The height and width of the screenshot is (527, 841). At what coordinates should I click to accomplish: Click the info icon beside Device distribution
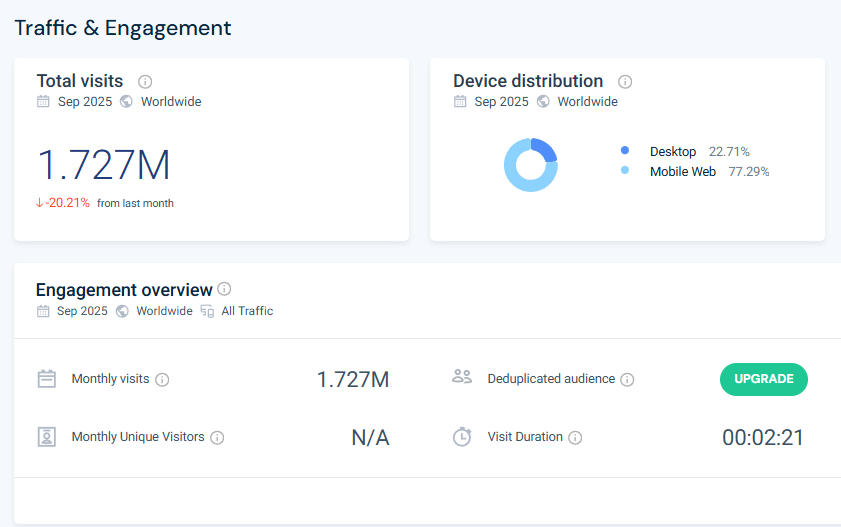pyautogui.click(x=625, y=82)
